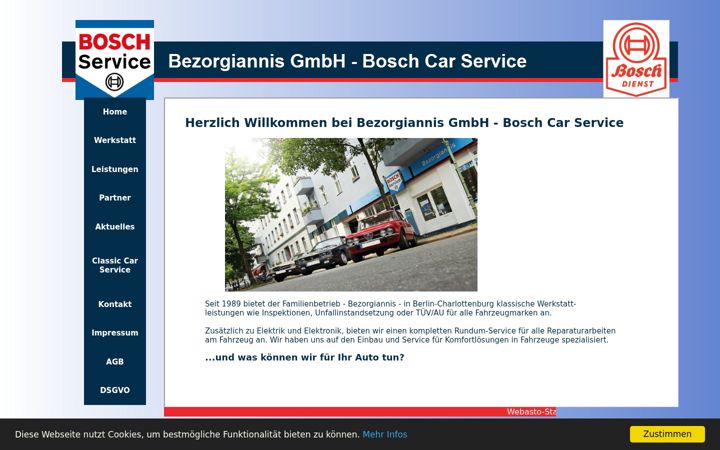Viewport: 720px width, 450px height.
Task: Follow the Mehr Infos cookie link
Action: 385,434
